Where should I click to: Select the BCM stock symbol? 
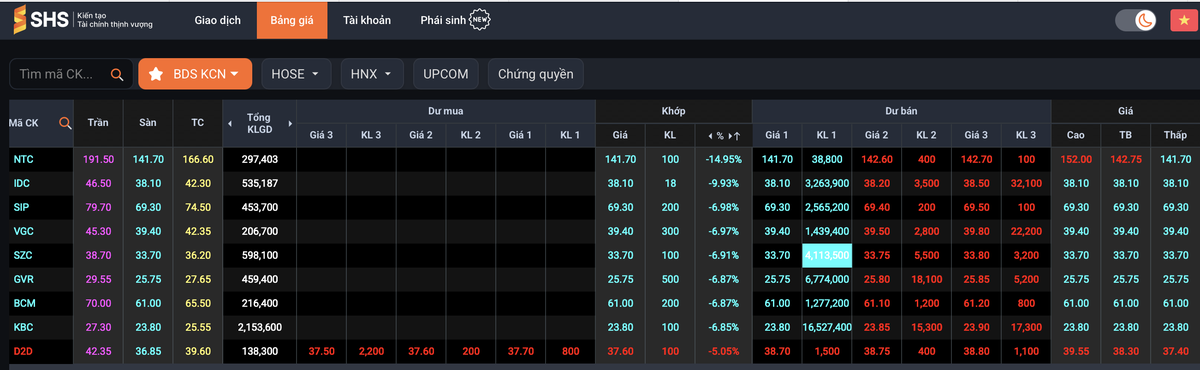pos(24,303)
